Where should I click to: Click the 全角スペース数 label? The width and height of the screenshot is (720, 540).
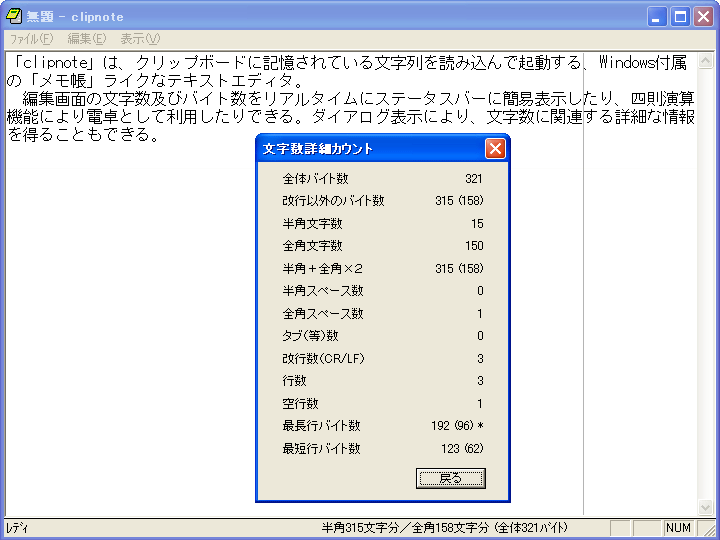click(323, 314)
